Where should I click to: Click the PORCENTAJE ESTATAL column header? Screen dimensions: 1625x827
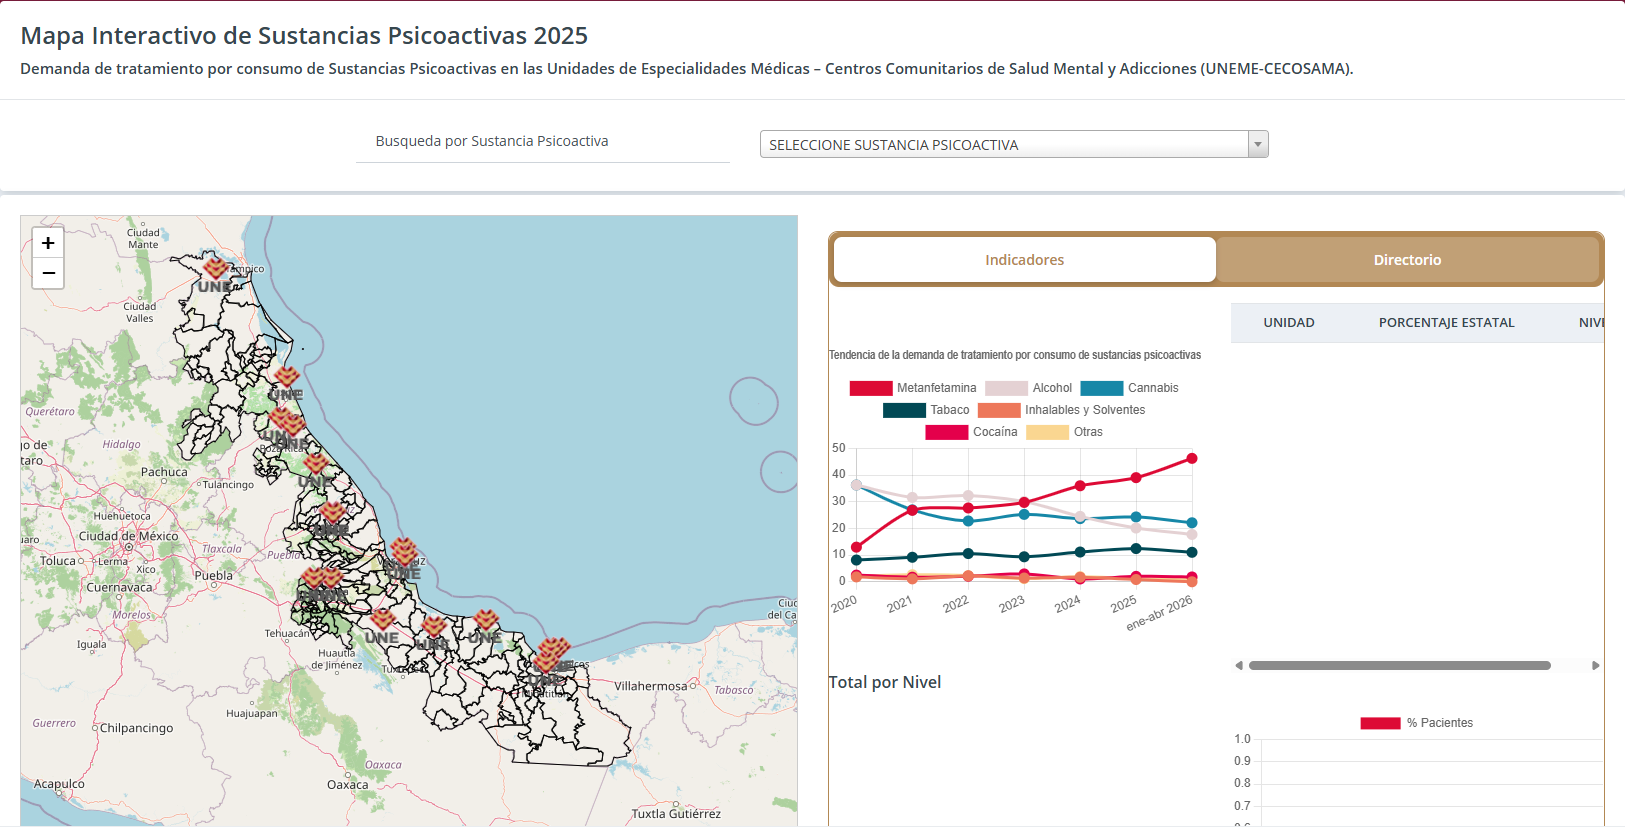[x=1446, y=323]
